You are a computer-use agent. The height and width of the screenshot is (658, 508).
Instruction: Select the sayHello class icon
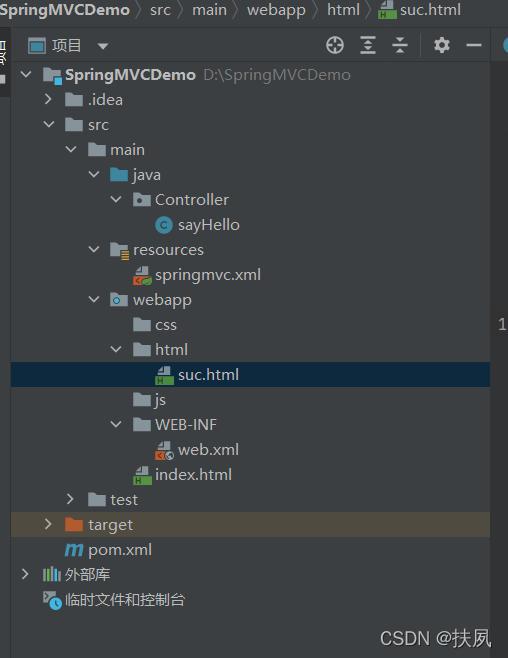tap(164, 225)
